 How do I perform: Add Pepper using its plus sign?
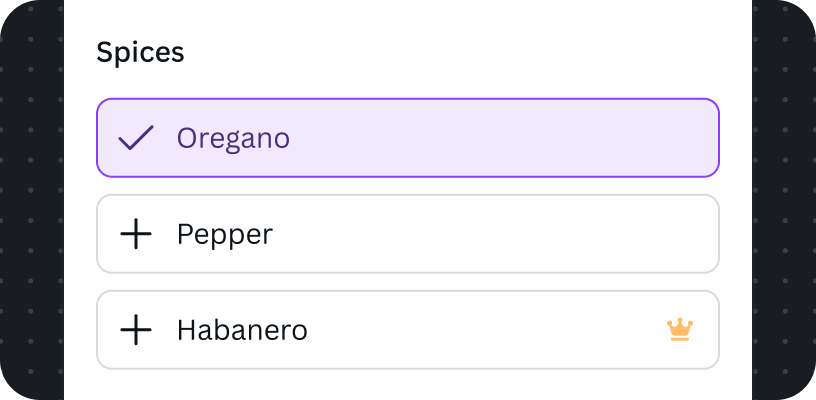136,234
